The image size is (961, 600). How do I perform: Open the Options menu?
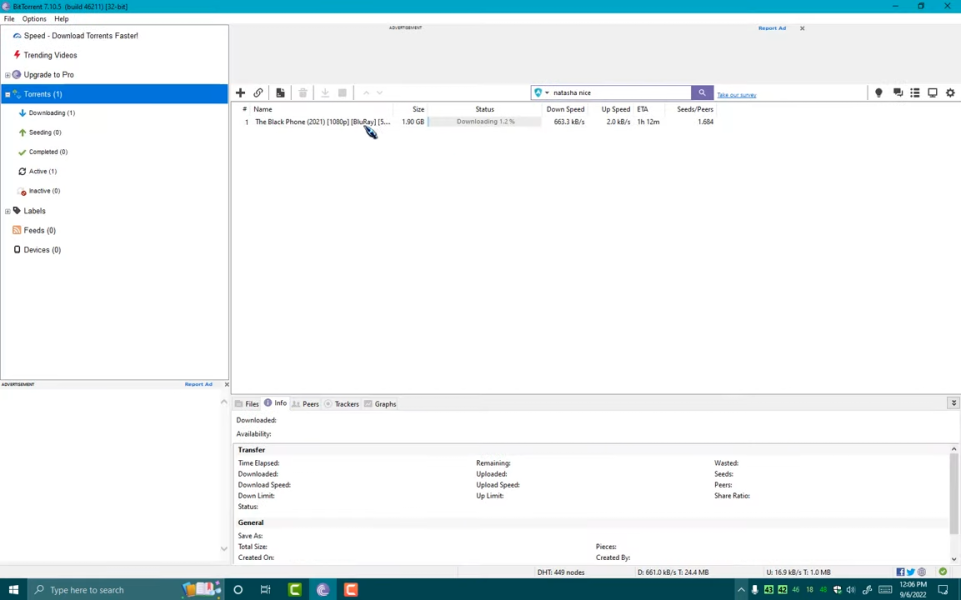[x=34, y=19]
